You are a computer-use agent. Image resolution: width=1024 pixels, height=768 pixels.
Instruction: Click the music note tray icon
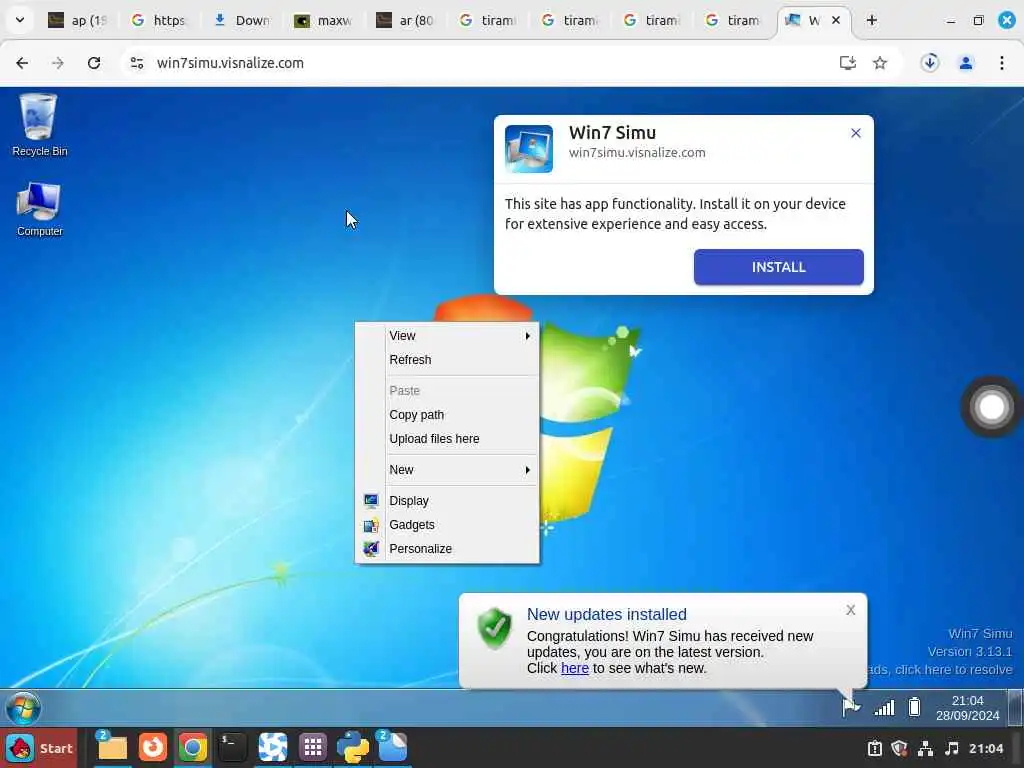click(x=952, y=748)
